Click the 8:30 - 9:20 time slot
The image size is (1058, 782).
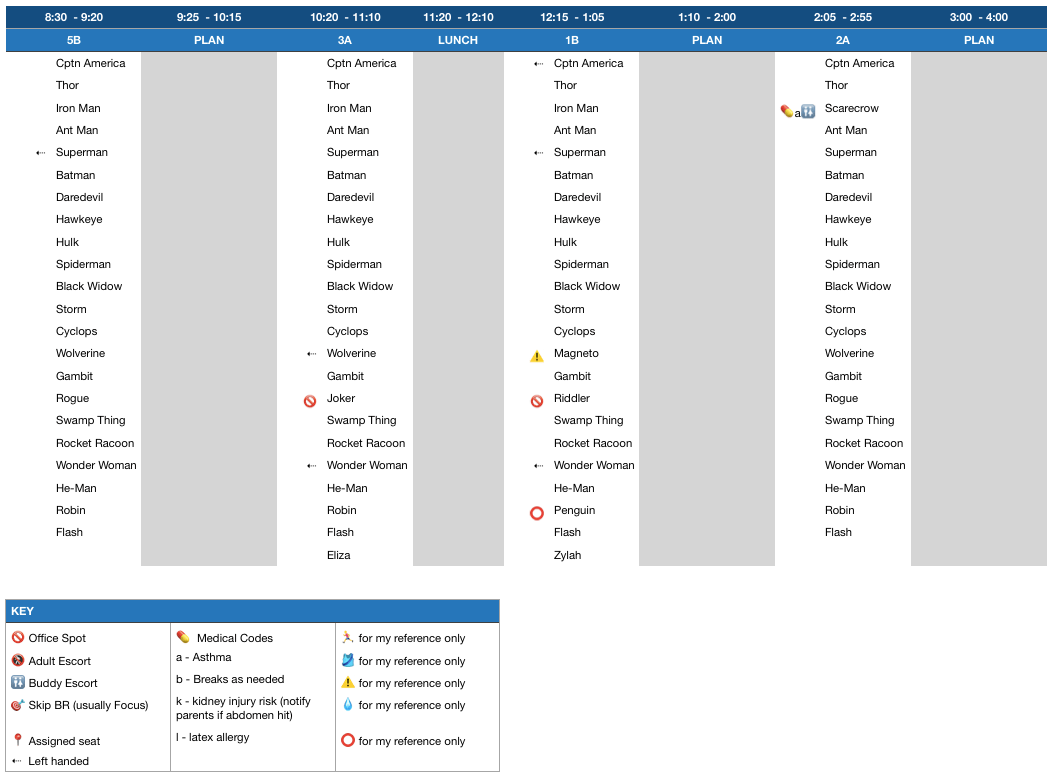coord(74,18)
